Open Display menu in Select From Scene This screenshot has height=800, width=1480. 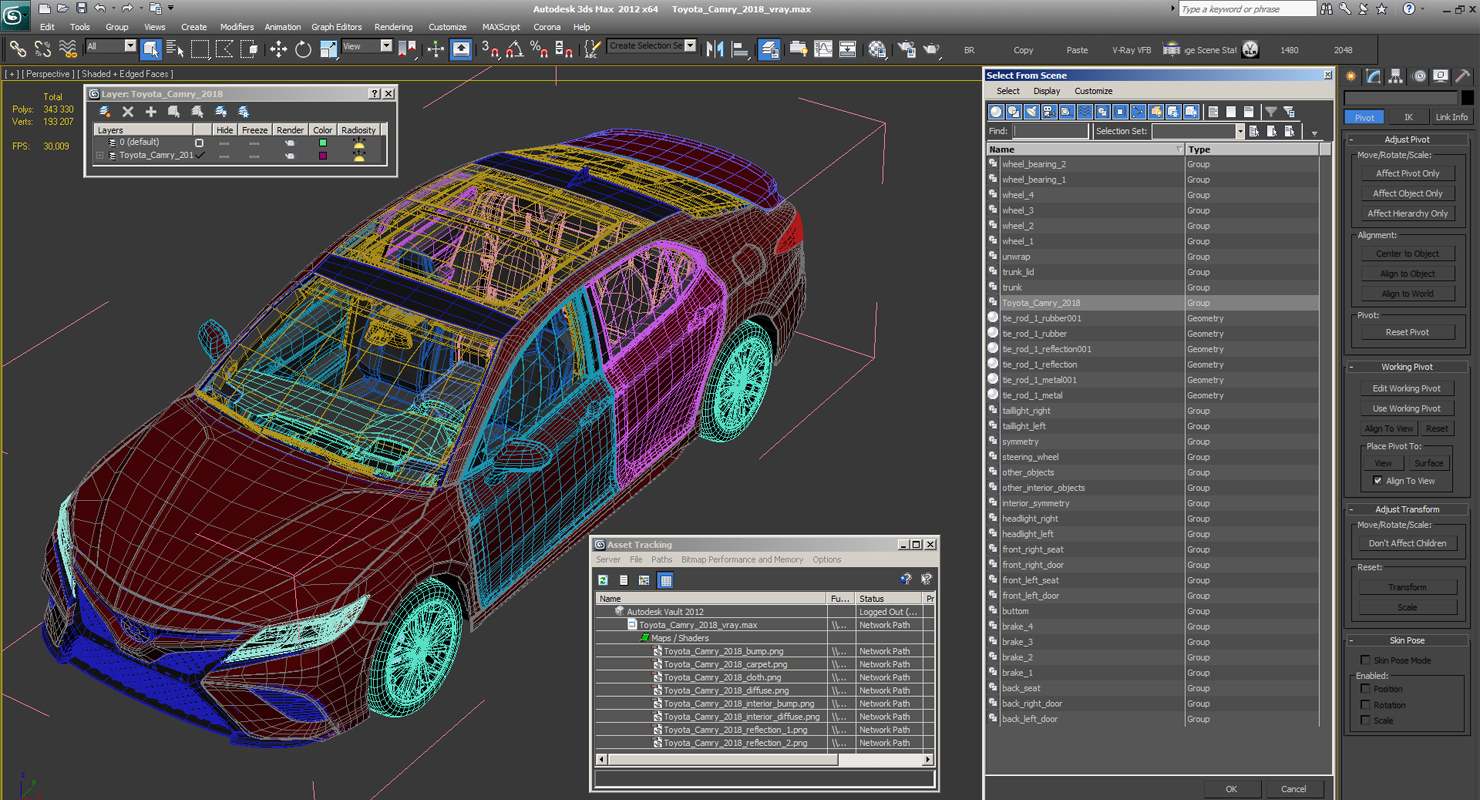[1047, 91]
